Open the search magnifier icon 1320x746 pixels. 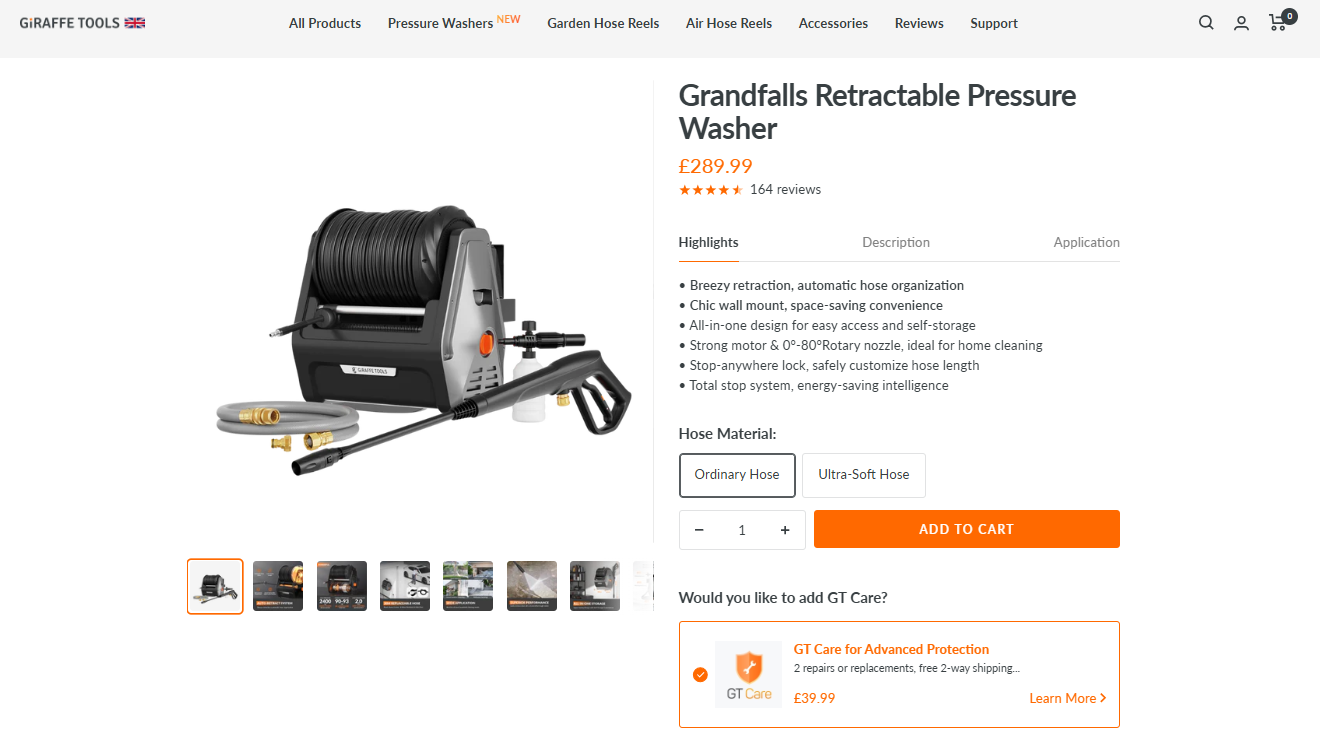coord(1206,23)
